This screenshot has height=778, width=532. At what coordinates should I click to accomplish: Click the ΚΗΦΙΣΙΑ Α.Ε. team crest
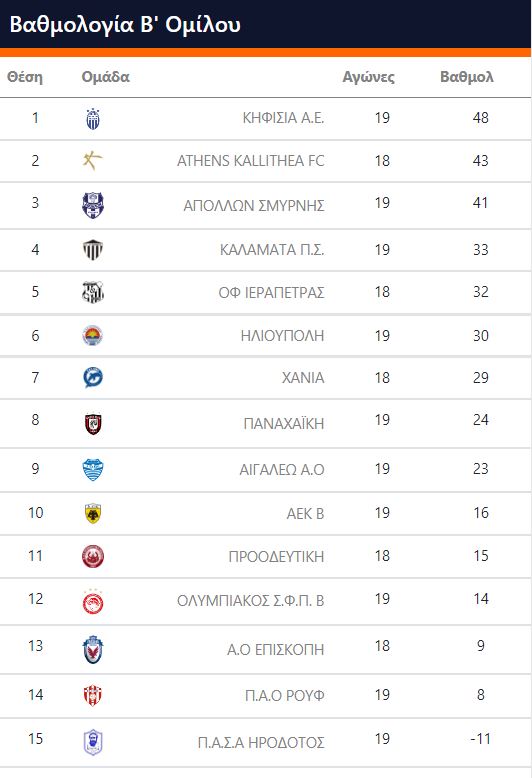(x=93, y=119)
